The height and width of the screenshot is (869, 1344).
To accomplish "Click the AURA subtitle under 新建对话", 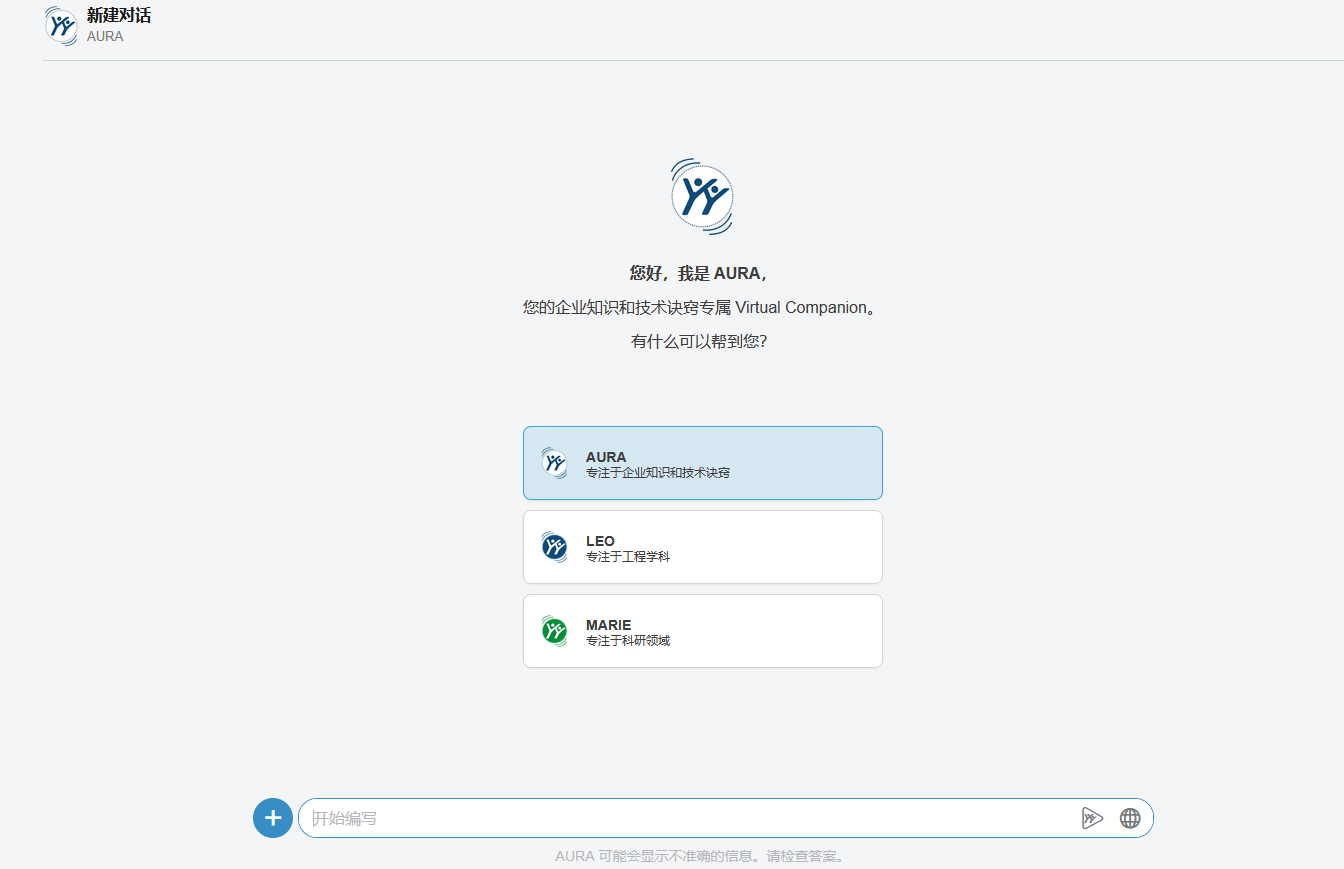I will coord(105,36).
